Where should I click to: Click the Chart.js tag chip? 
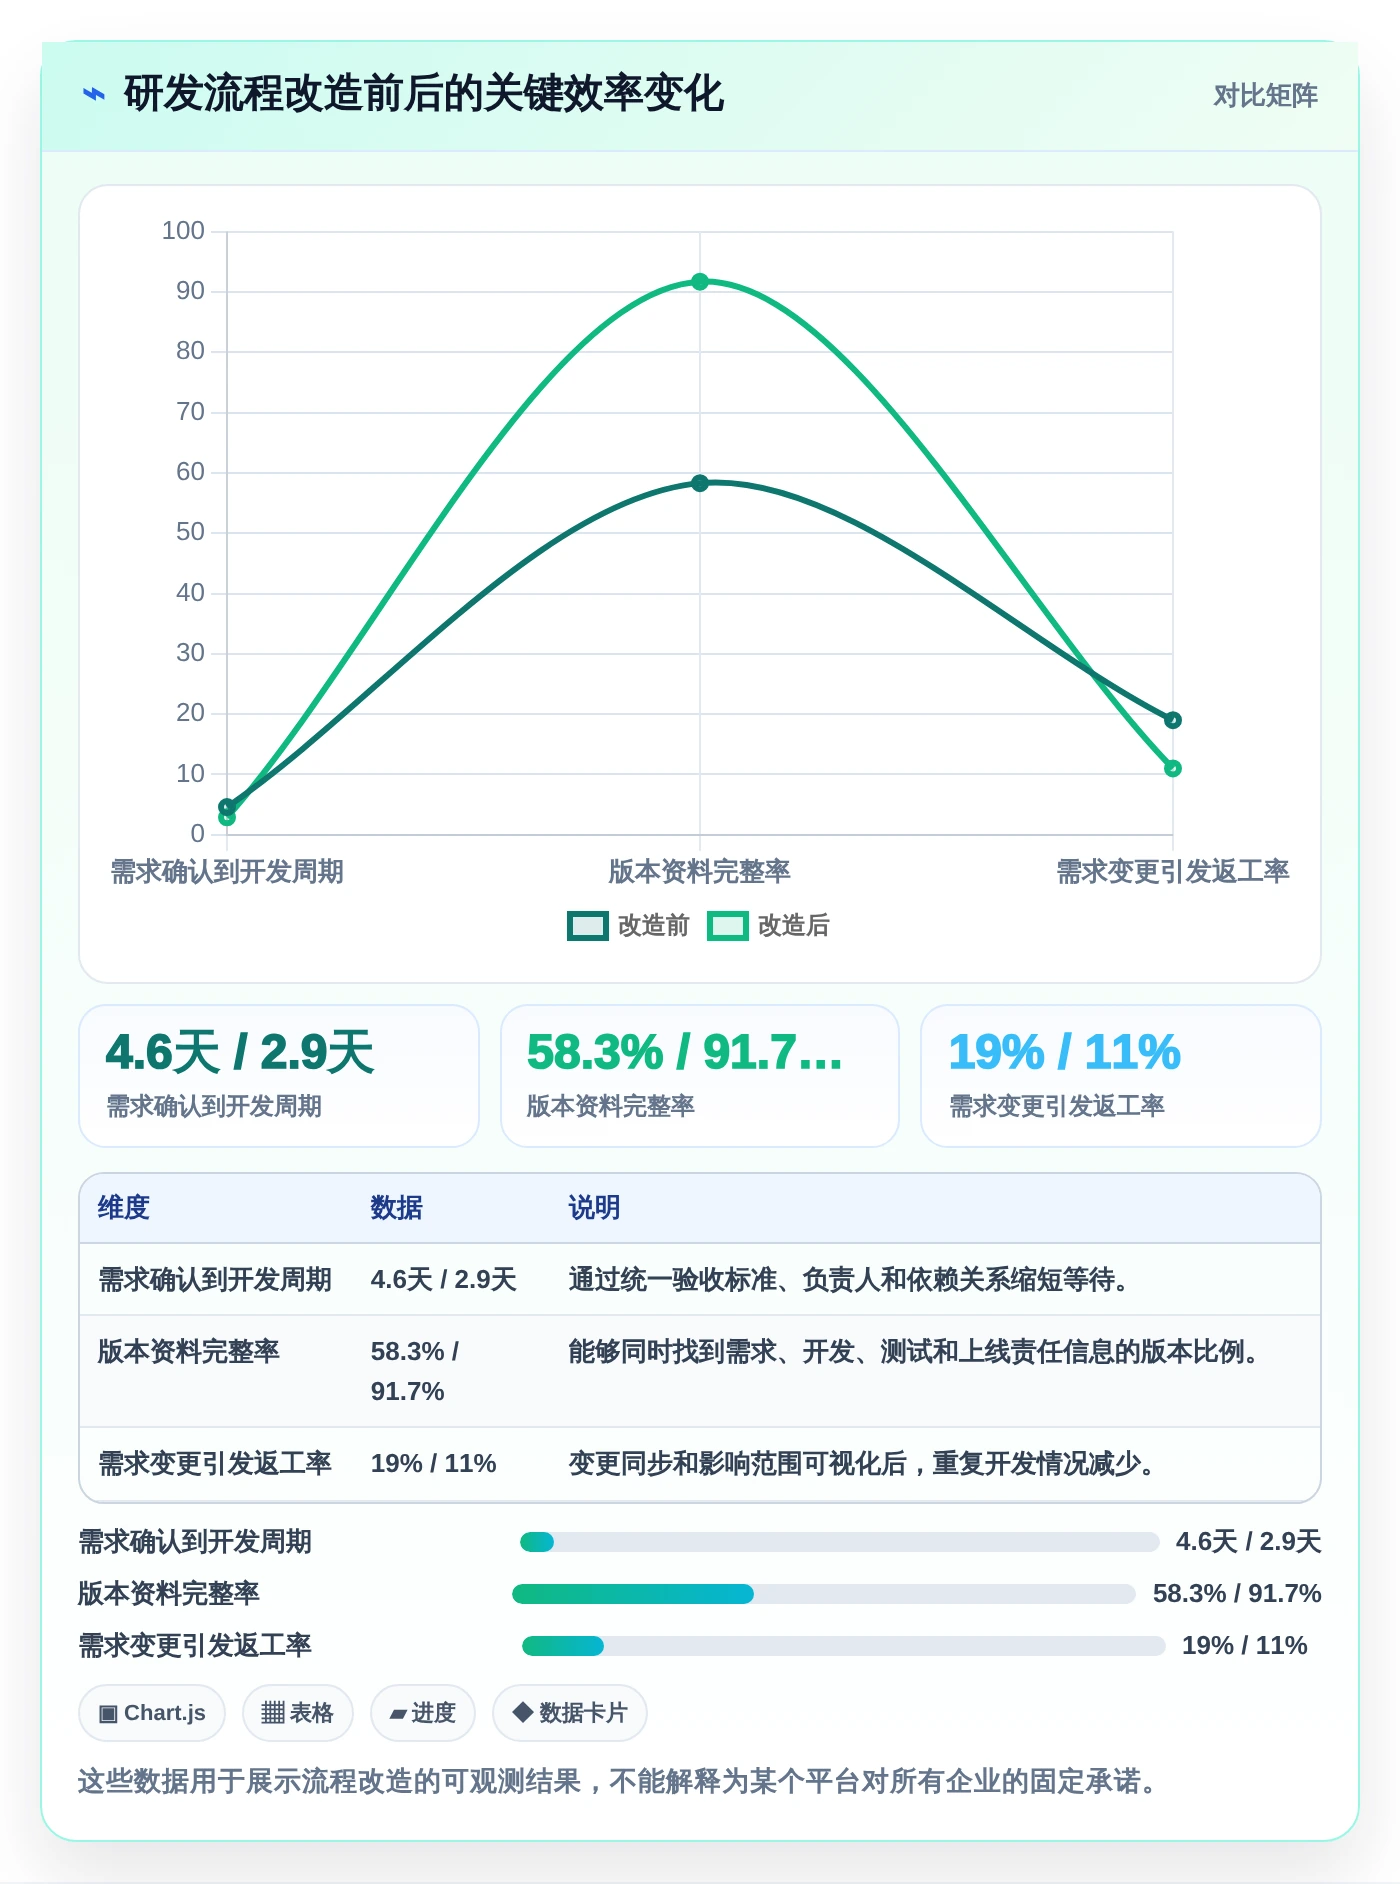coord(152,1713)
